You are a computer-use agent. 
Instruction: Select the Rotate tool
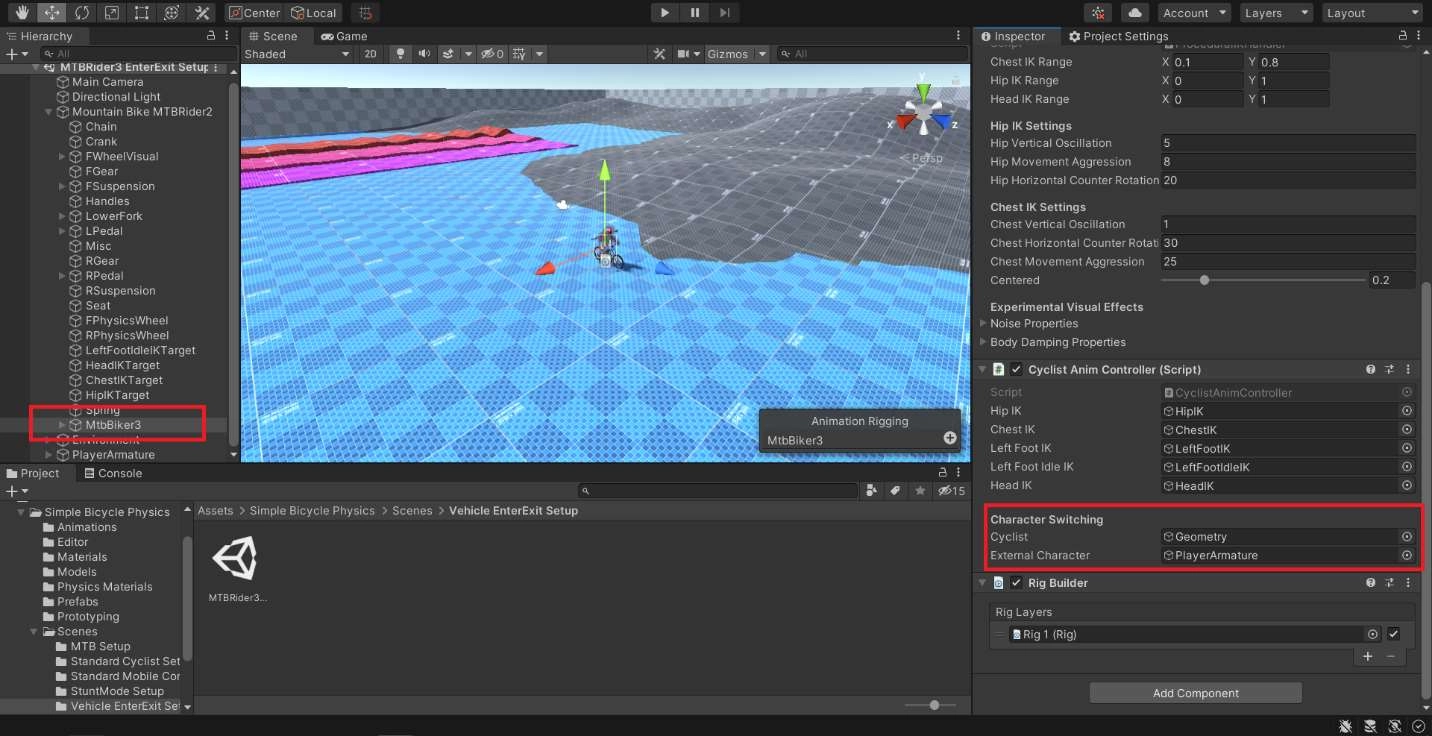(x=82, y=13)
